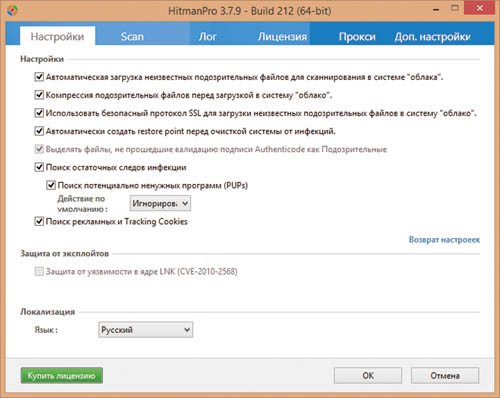Switch to the Scan tab

coord(132,36)
